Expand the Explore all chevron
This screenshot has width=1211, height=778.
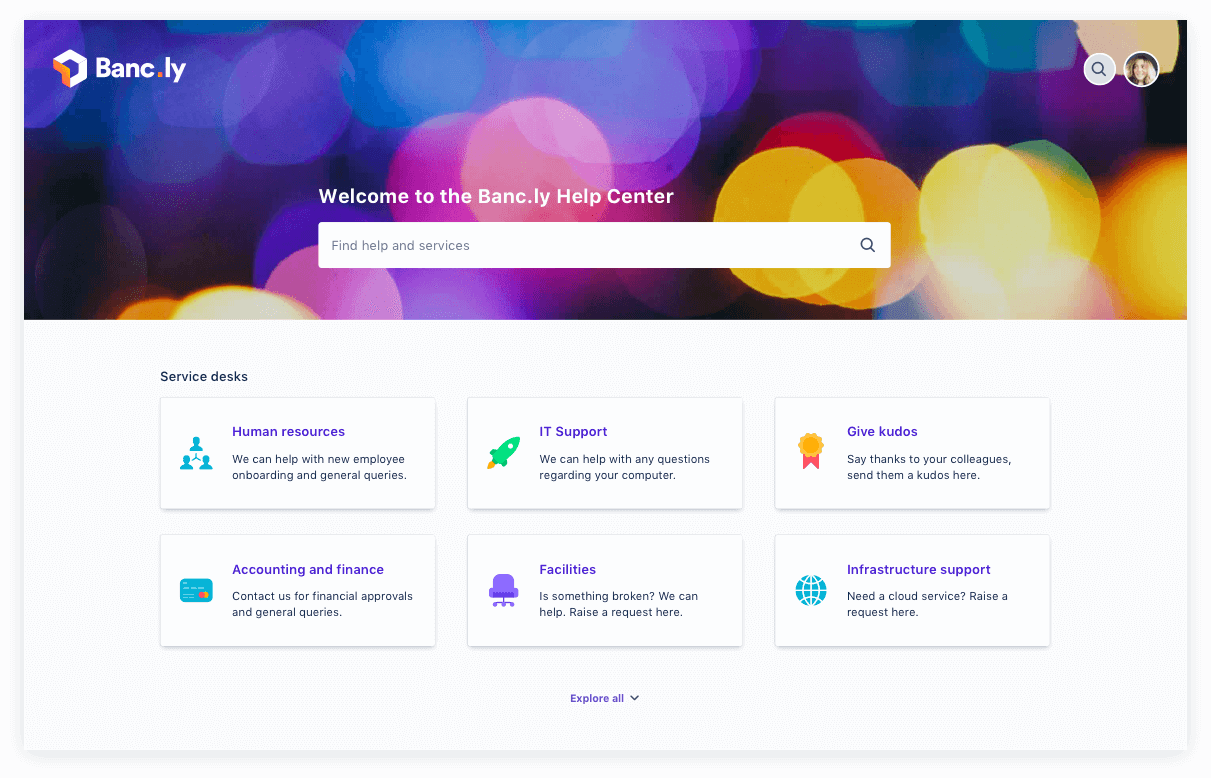click(x=633, y=698)
